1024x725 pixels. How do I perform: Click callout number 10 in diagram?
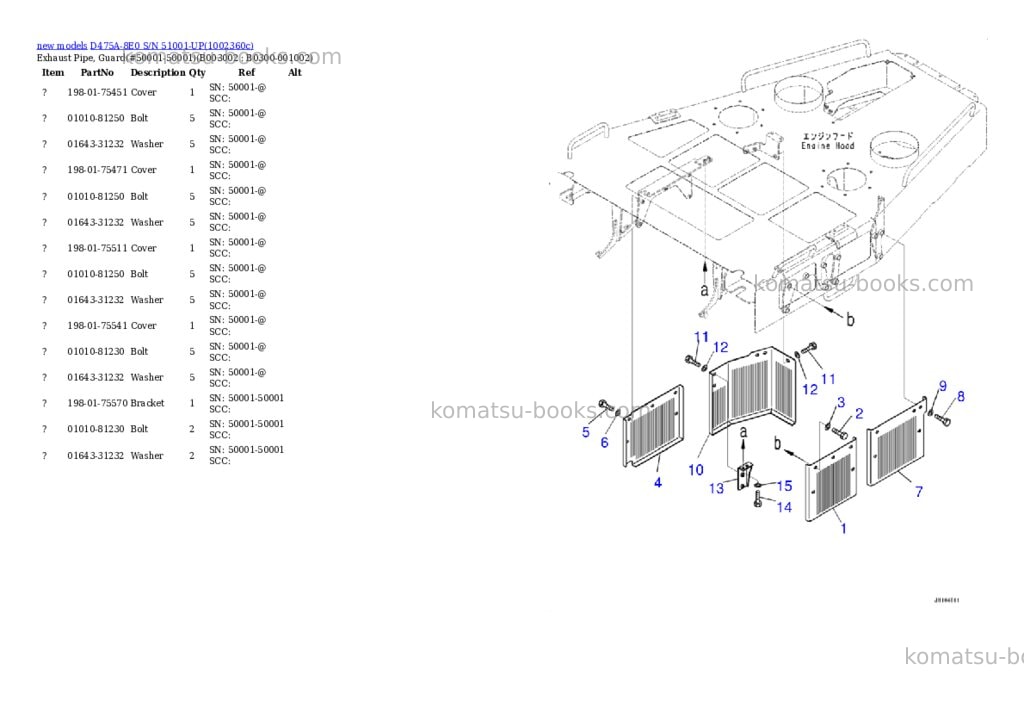(696, 470)
